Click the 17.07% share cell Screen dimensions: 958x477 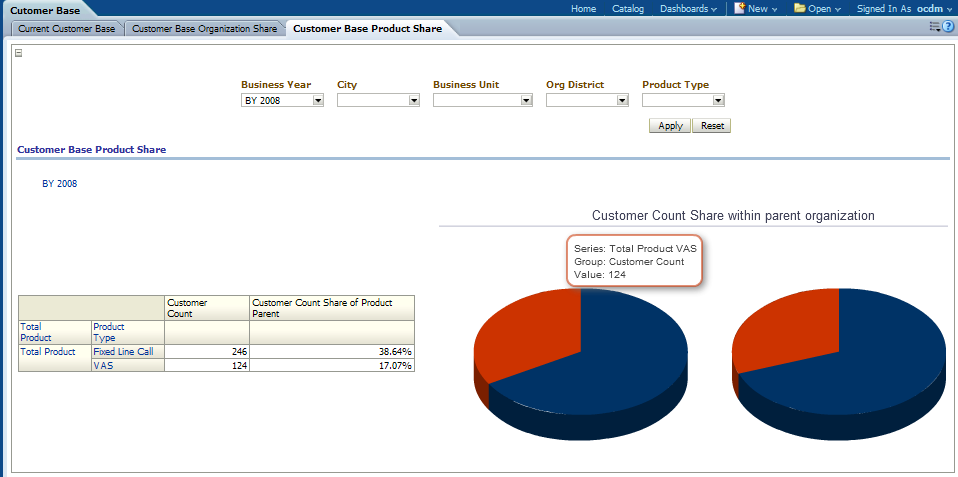332,365
